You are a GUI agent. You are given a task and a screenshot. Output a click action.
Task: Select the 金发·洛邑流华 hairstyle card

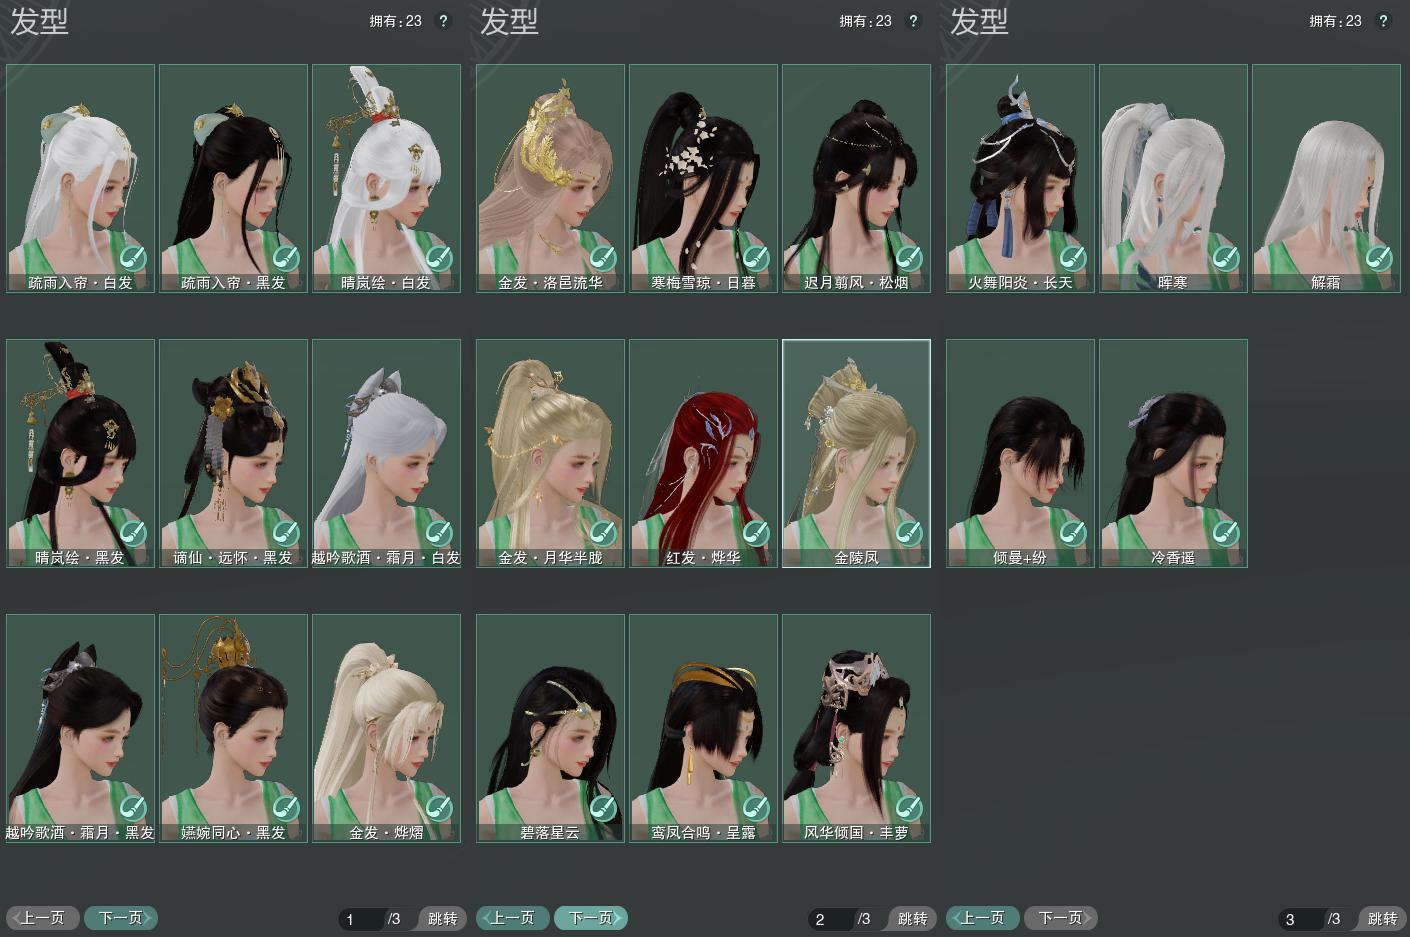(551, 179)
